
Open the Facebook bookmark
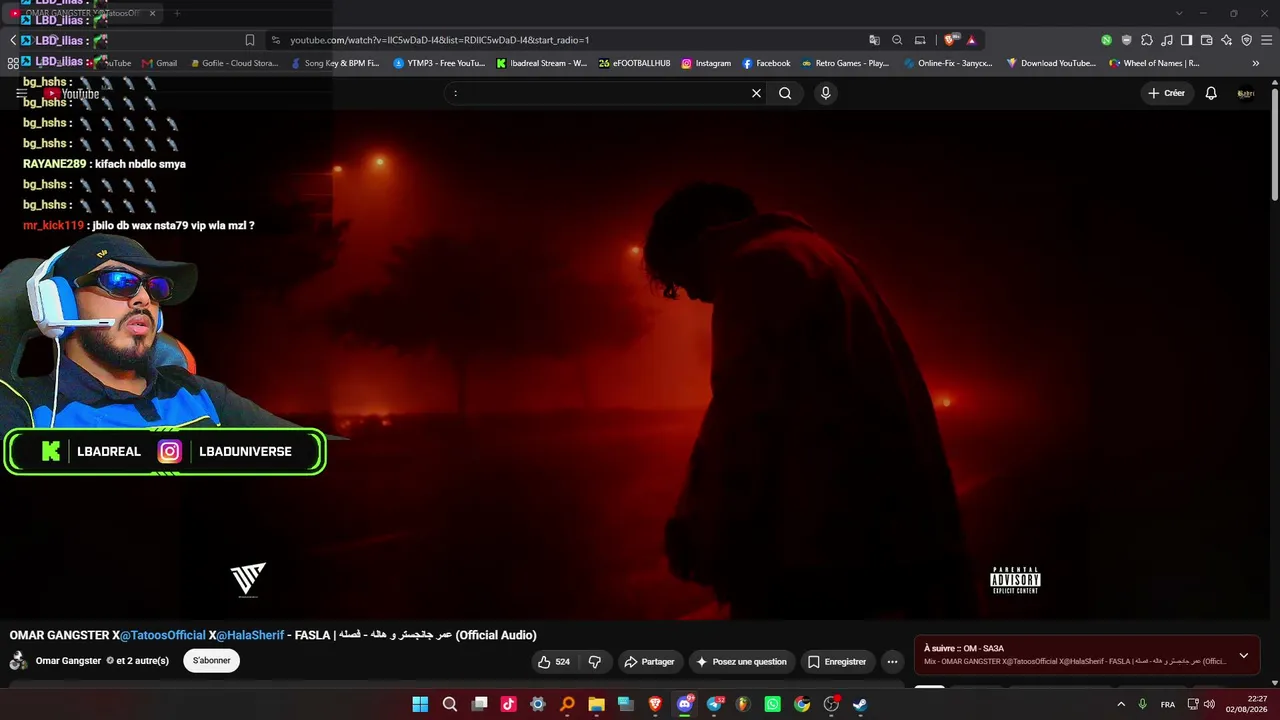(766, 63)
